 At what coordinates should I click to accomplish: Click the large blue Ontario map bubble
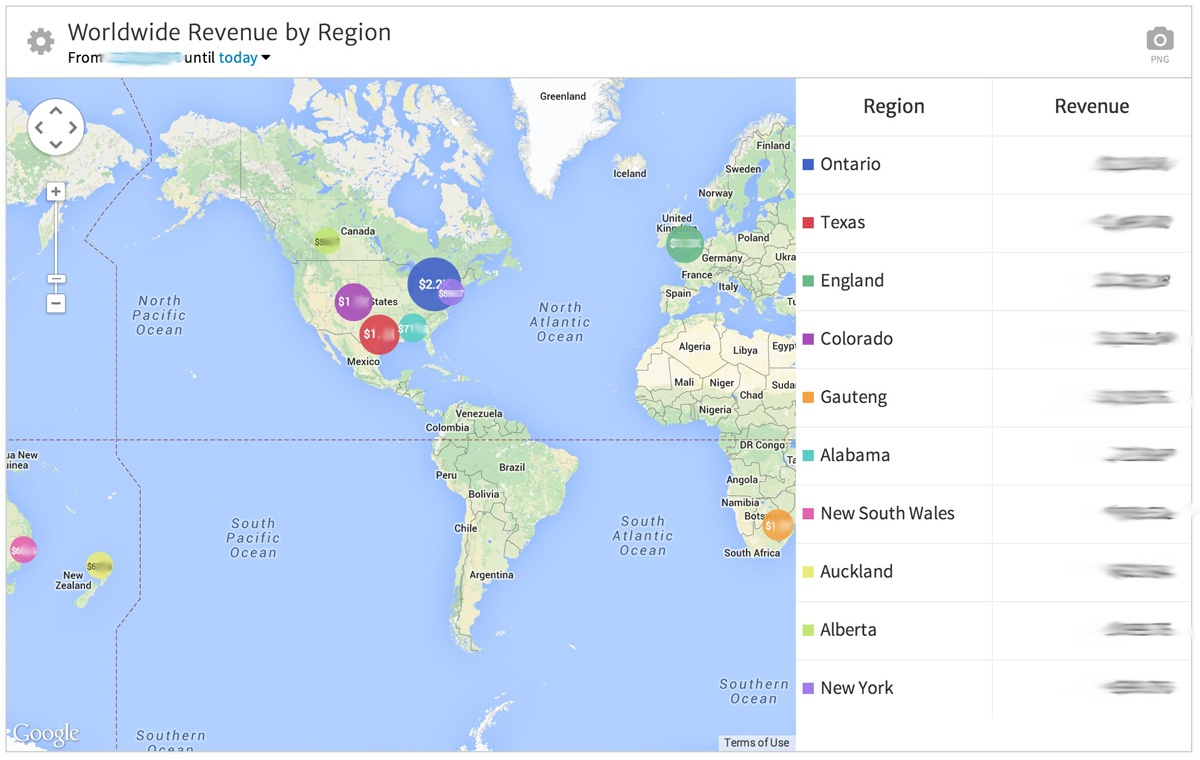click(x=432, y=284)
